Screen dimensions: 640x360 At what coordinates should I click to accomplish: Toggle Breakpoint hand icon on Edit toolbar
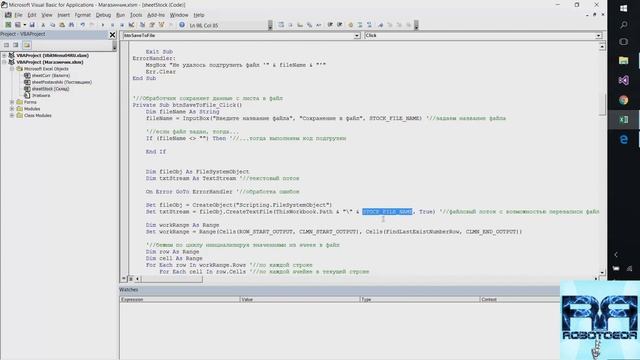pos(350,25)
